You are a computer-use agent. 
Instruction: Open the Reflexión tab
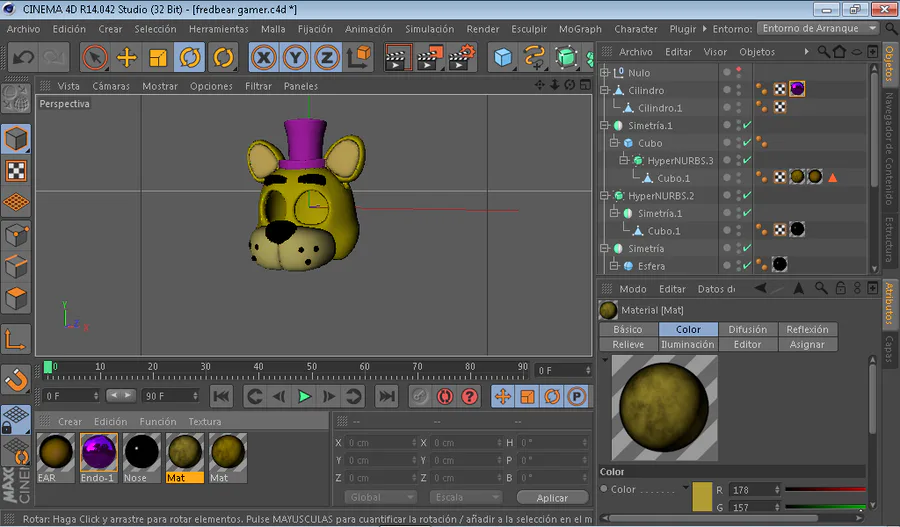pos(807,330)
